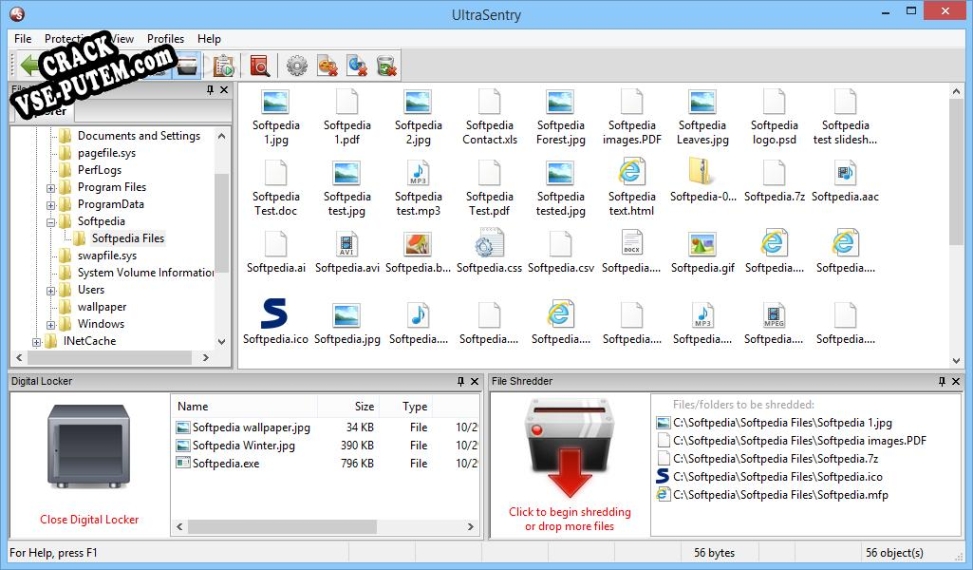
Task: Select the Softpedia-0... zipped folder icon
Action: tap(702, 172)
